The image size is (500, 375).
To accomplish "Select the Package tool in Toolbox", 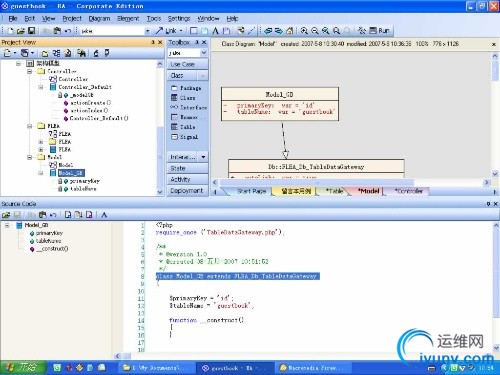I will (187, 88).
